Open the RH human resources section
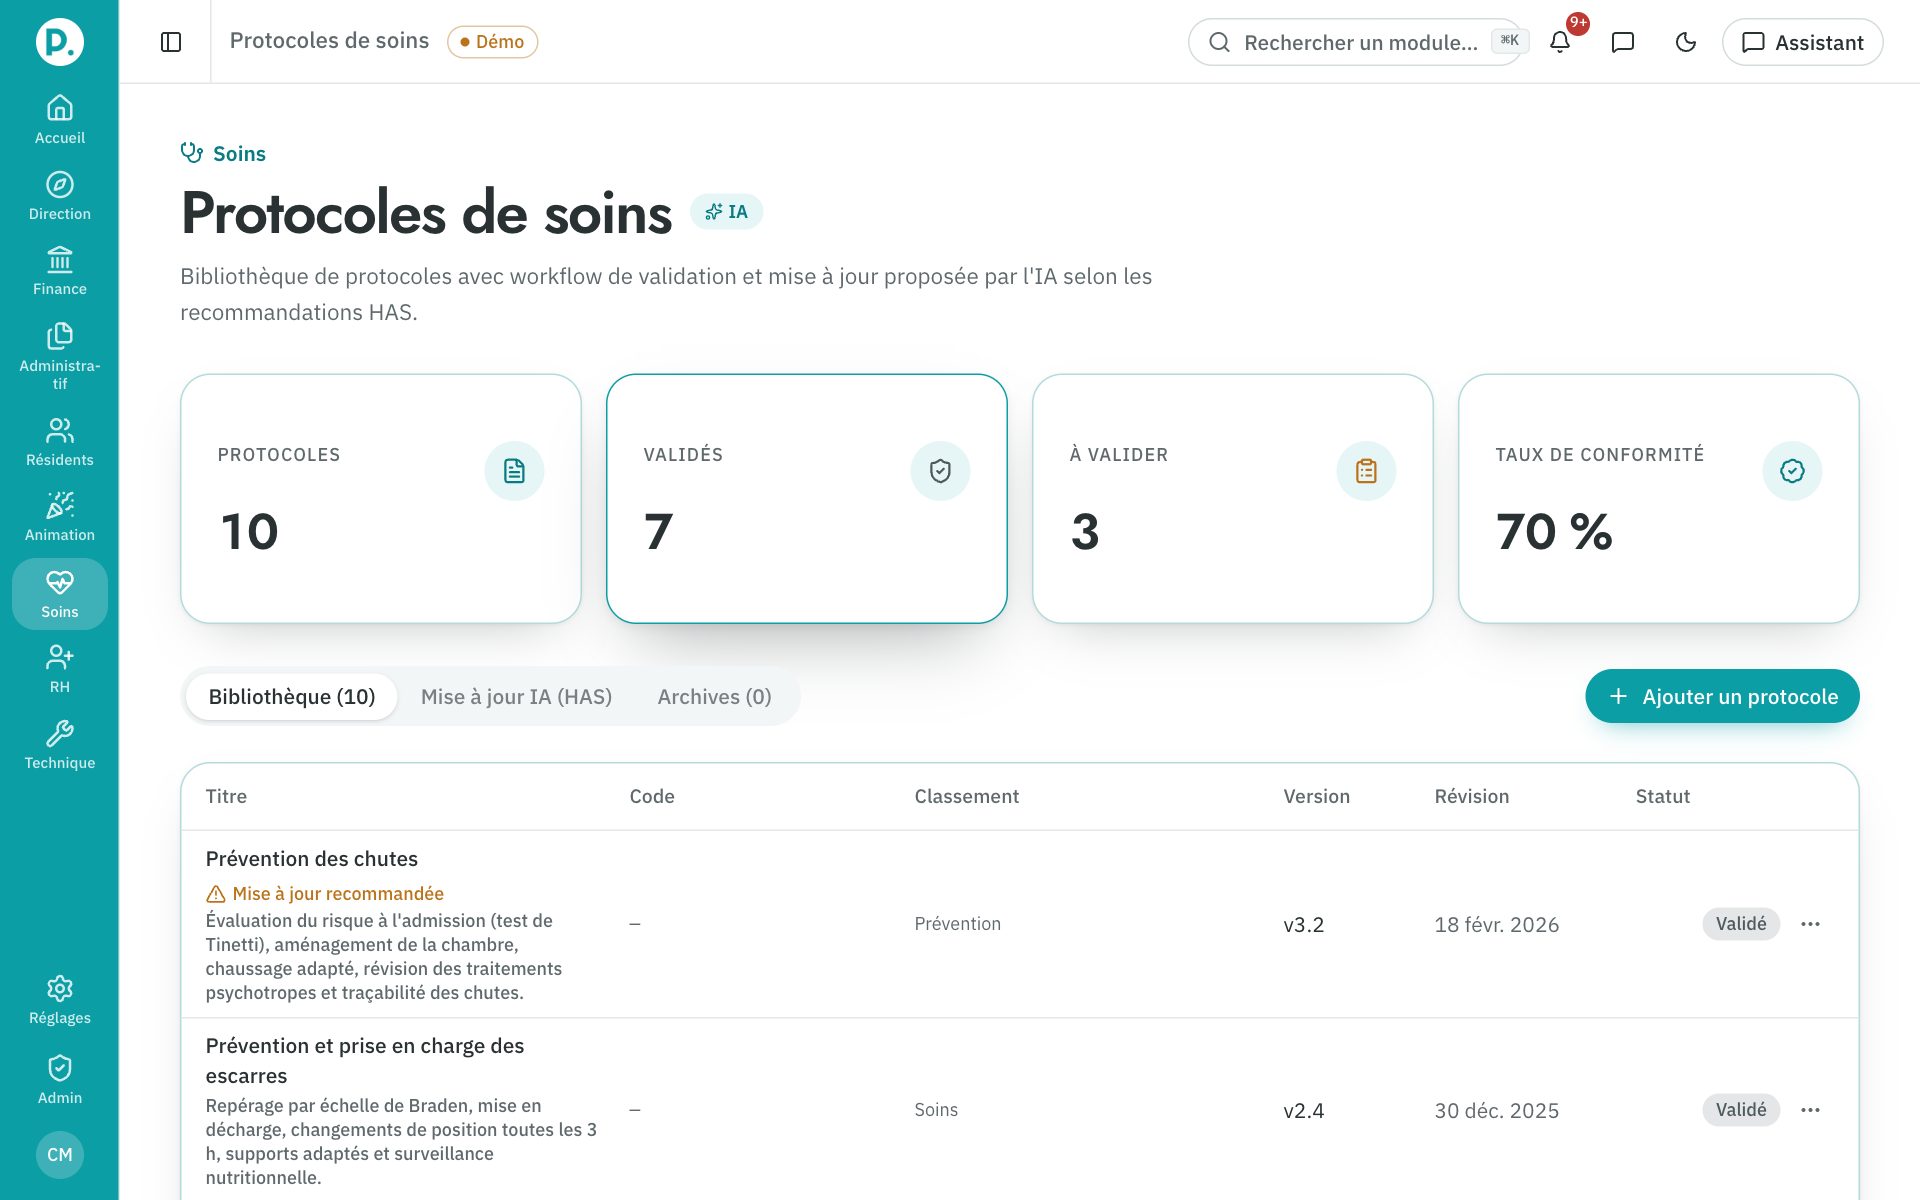The width and height of the screenshot is (1920, 1200). [x=59, y=670]
